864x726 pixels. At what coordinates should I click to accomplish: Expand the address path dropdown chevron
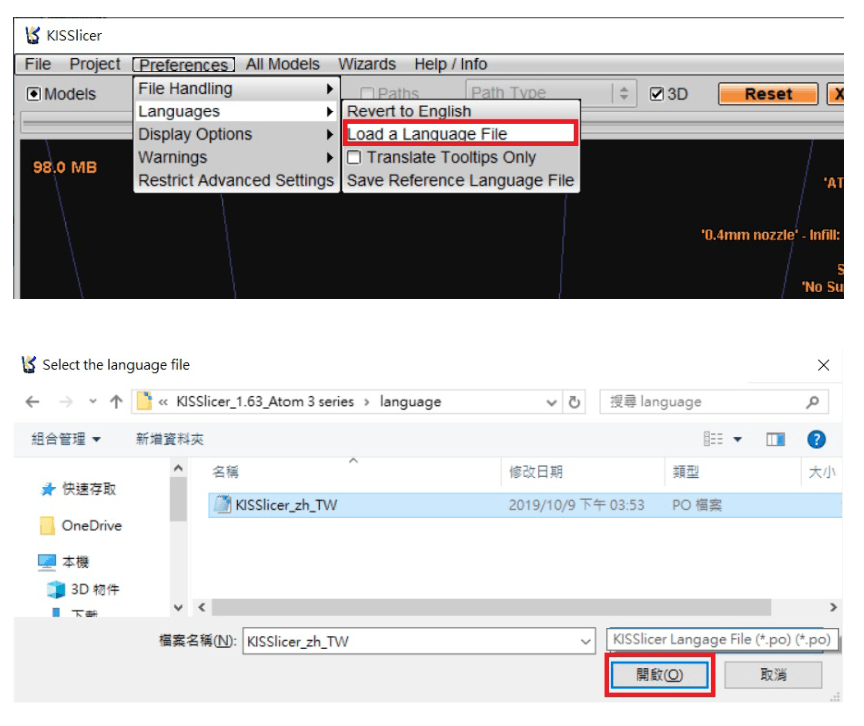[551, 402]
